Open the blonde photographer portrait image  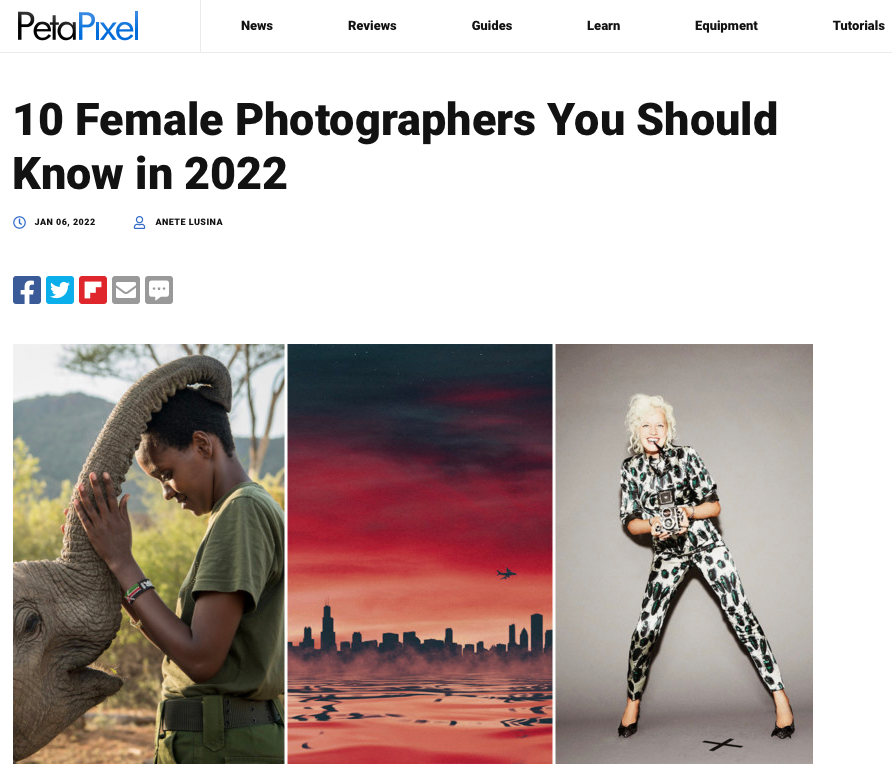pos(684,554)
